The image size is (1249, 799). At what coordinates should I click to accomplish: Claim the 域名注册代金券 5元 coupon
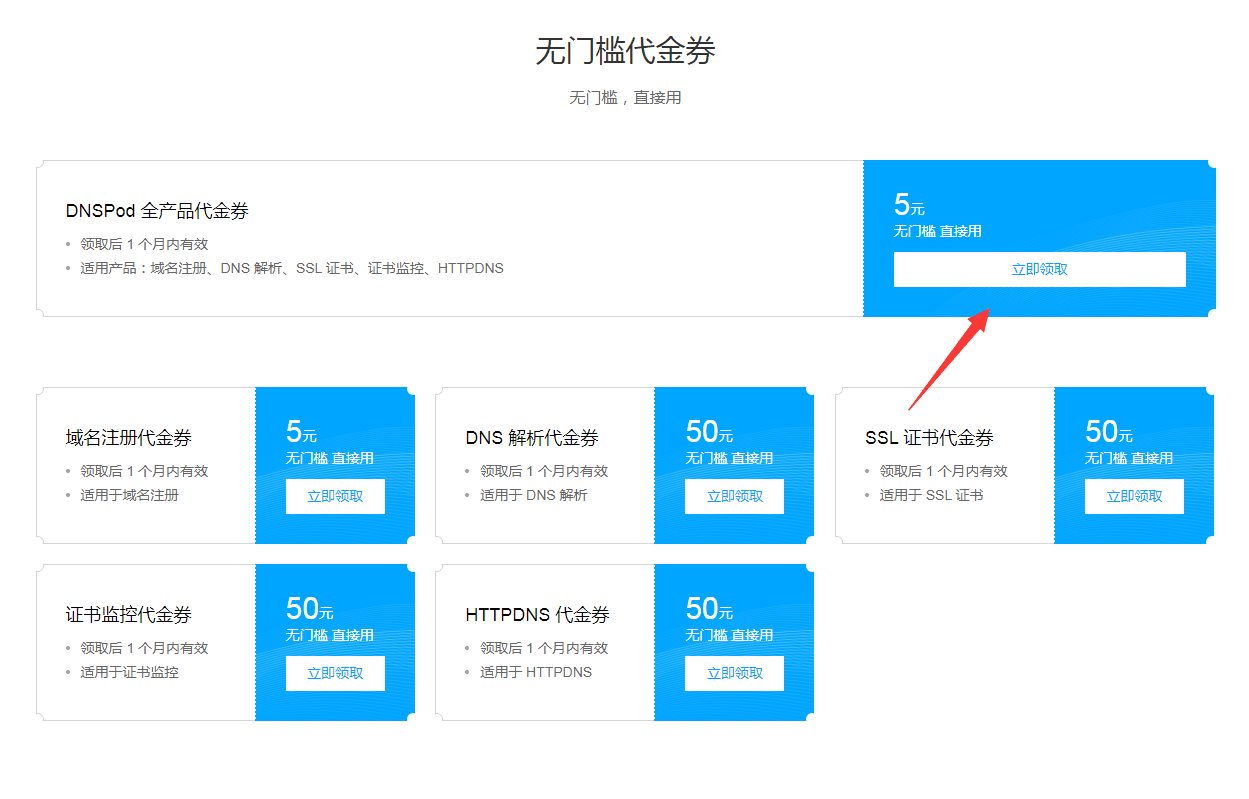pyautogui.click(x=335, y=496)
